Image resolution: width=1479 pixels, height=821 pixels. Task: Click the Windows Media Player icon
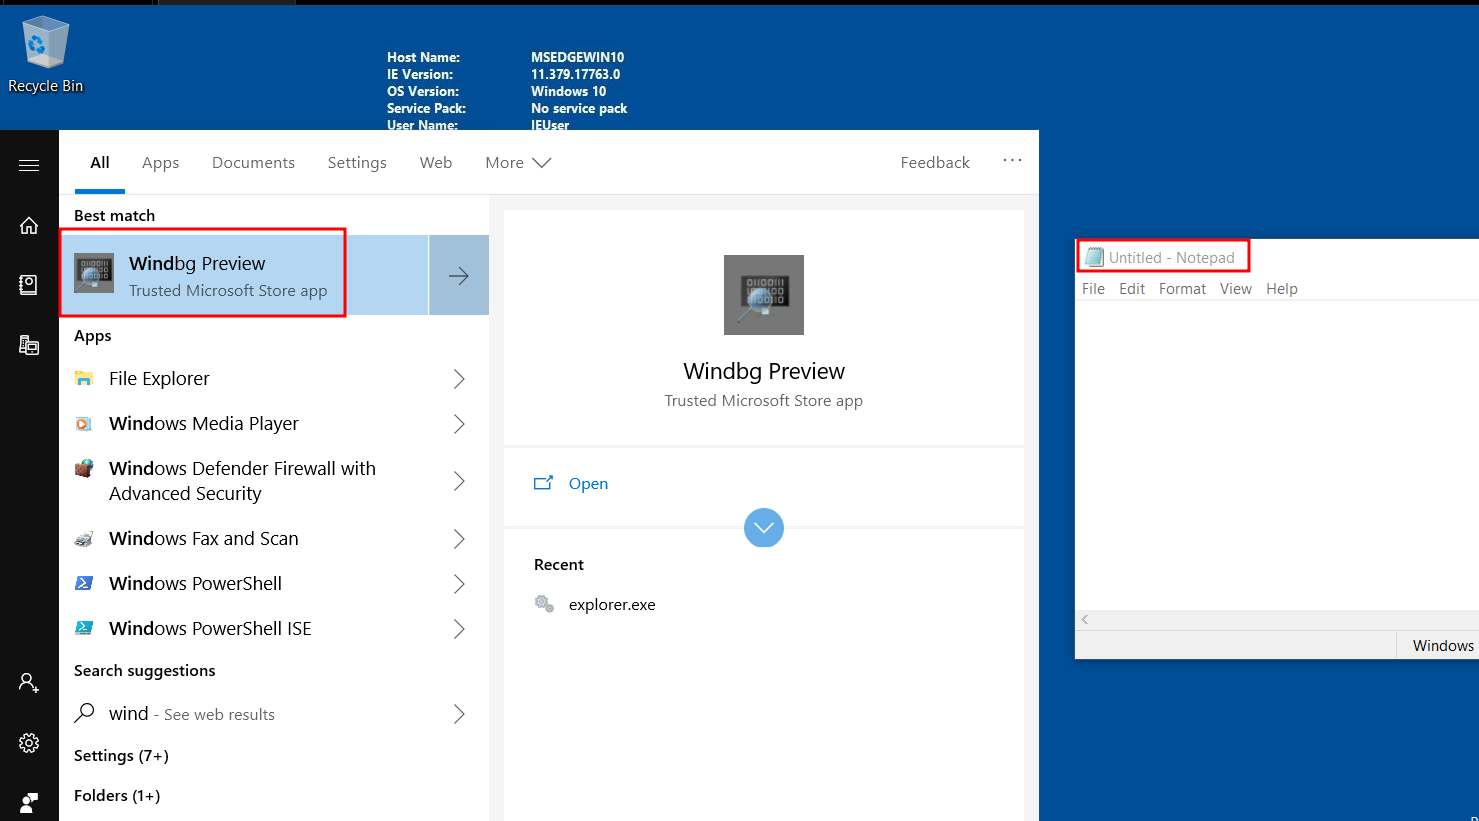click(84, 423)
